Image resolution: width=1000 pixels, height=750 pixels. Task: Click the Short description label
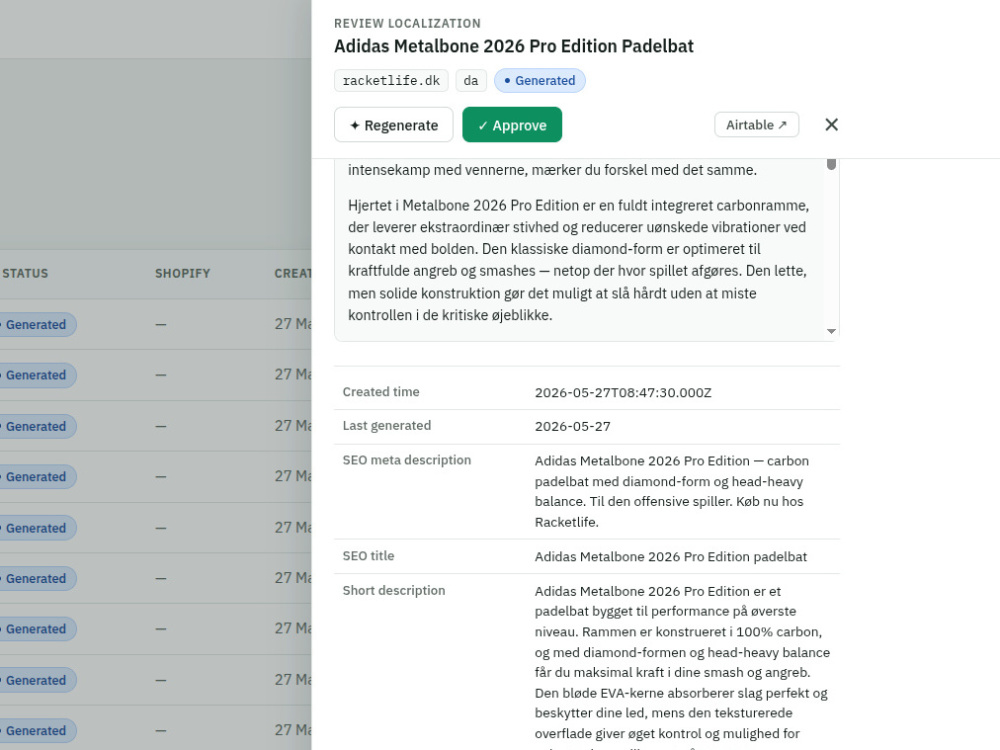tap(393, 591)
